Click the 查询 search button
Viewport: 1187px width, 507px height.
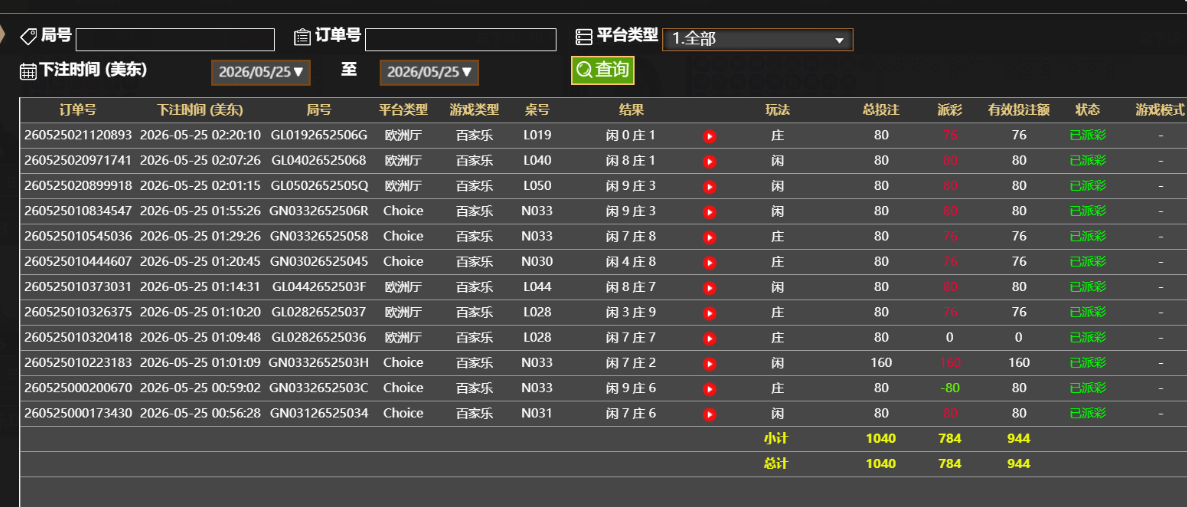603,70
